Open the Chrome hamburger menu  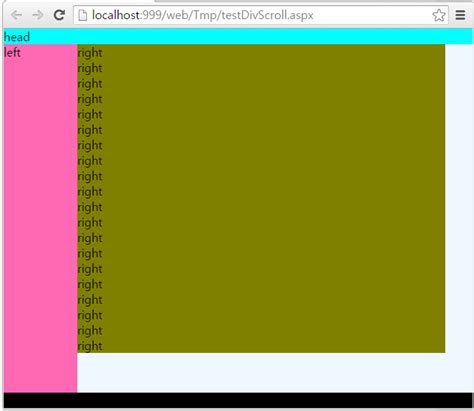click(460, 15)
